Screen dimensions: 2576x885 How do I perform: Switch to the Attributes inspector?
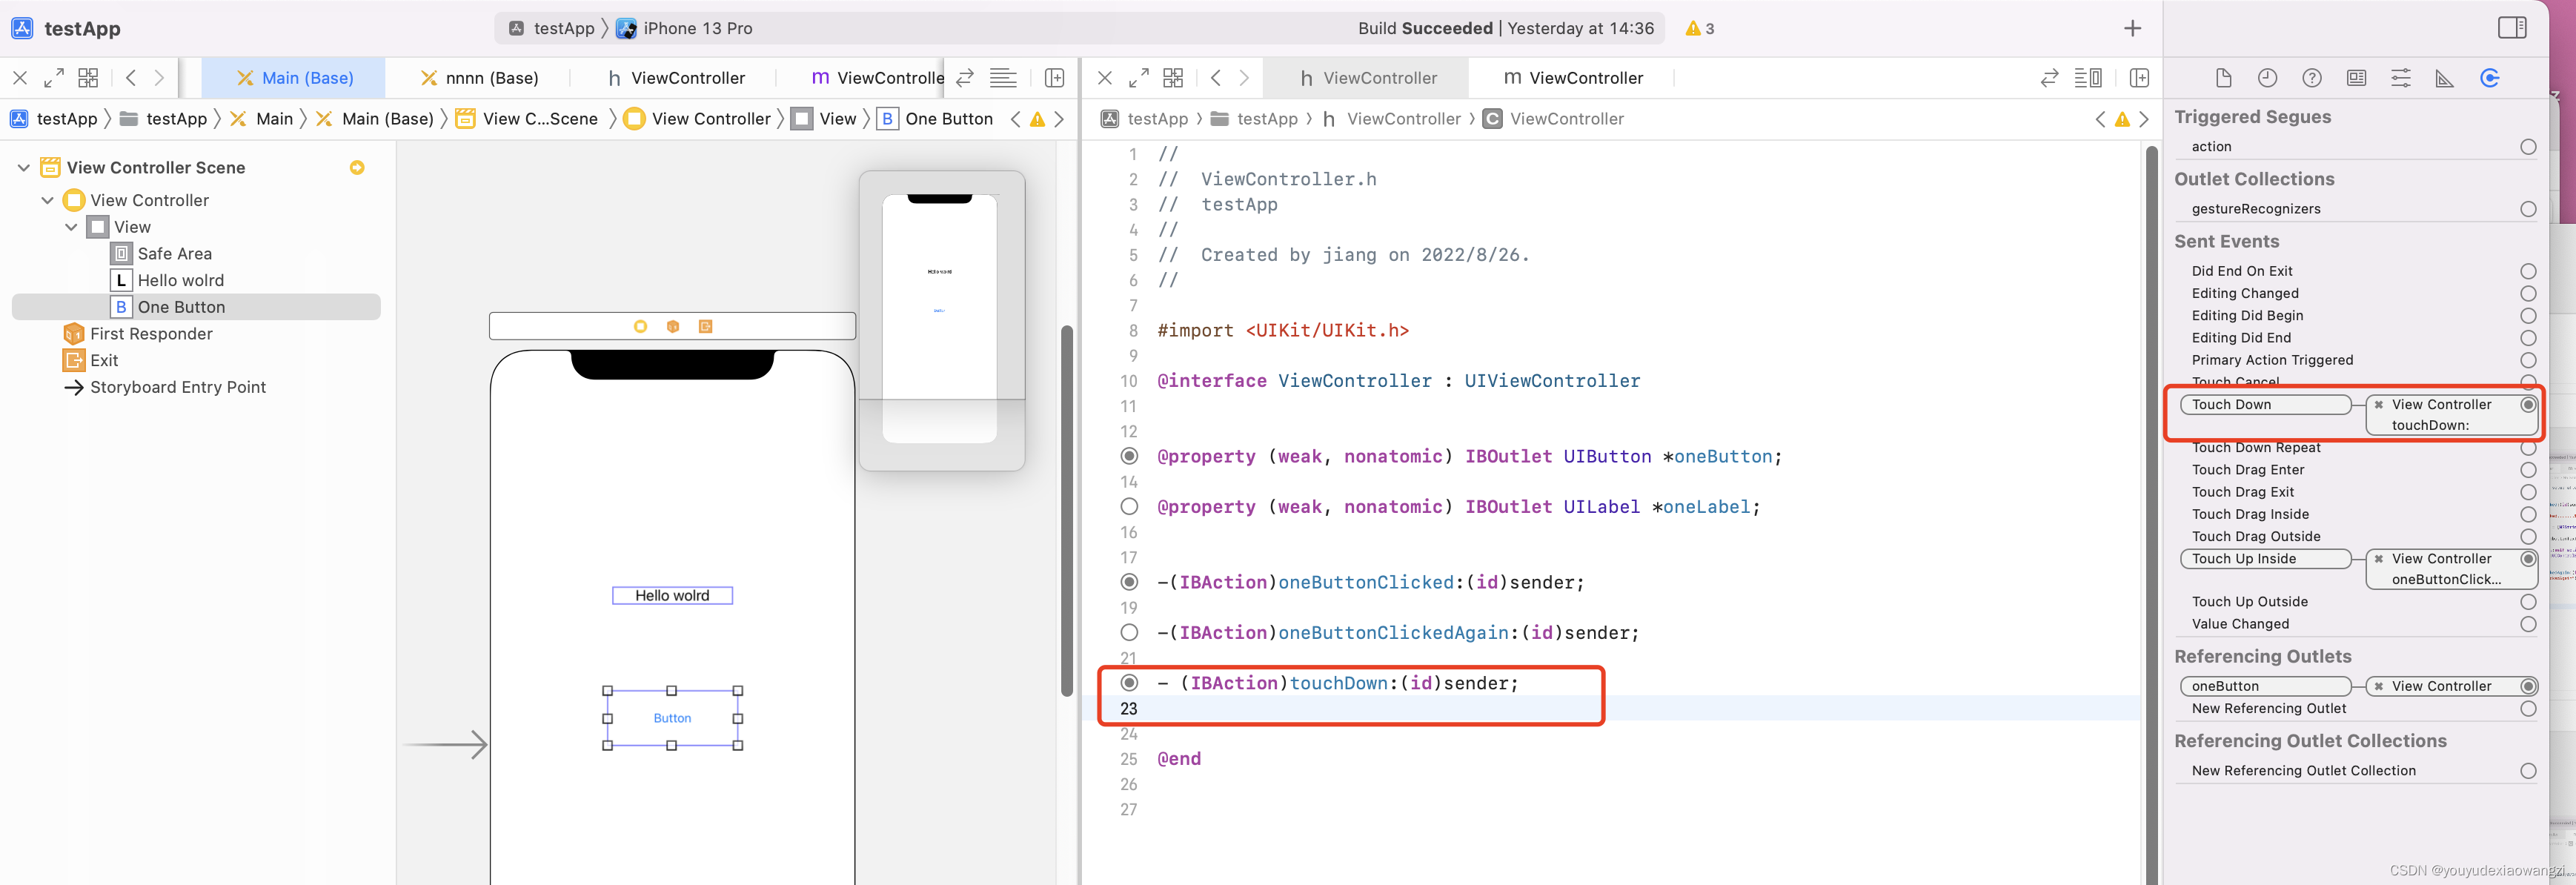click(x=2400, y=78)
